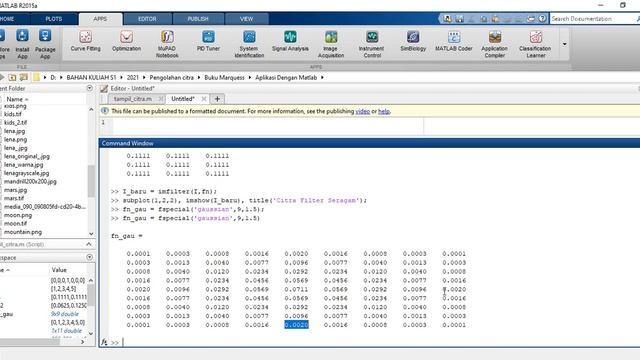
Task: Switch to the PUBLISH ribbon tab
Action: pos(198,19)
